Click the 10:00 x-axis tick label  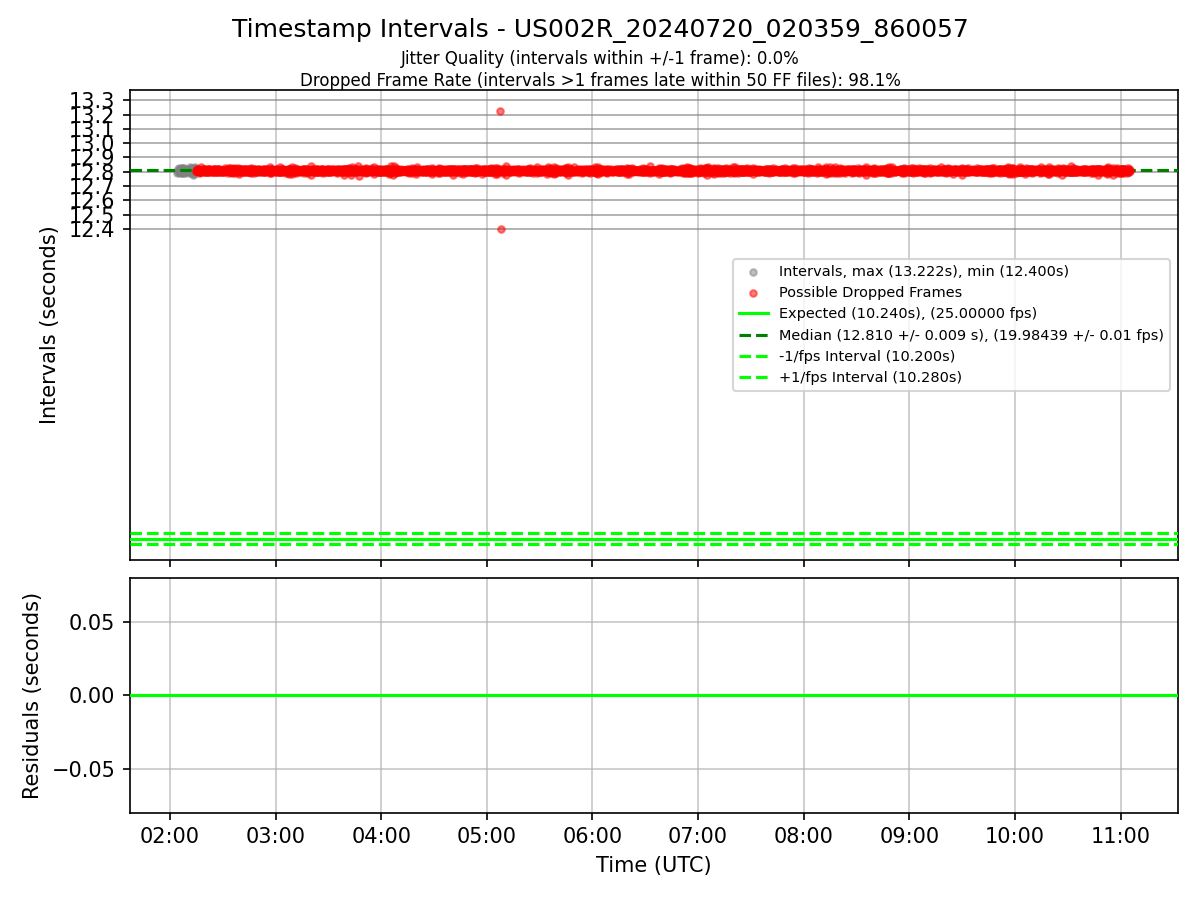(x=1015, y=836)
